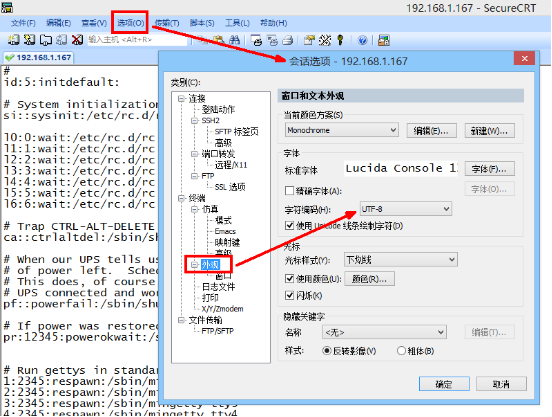This screenshot has width=552, height=417.
Task: Open the UTF-8 character encoding dropdown
Action: click(x=406, y=209)
